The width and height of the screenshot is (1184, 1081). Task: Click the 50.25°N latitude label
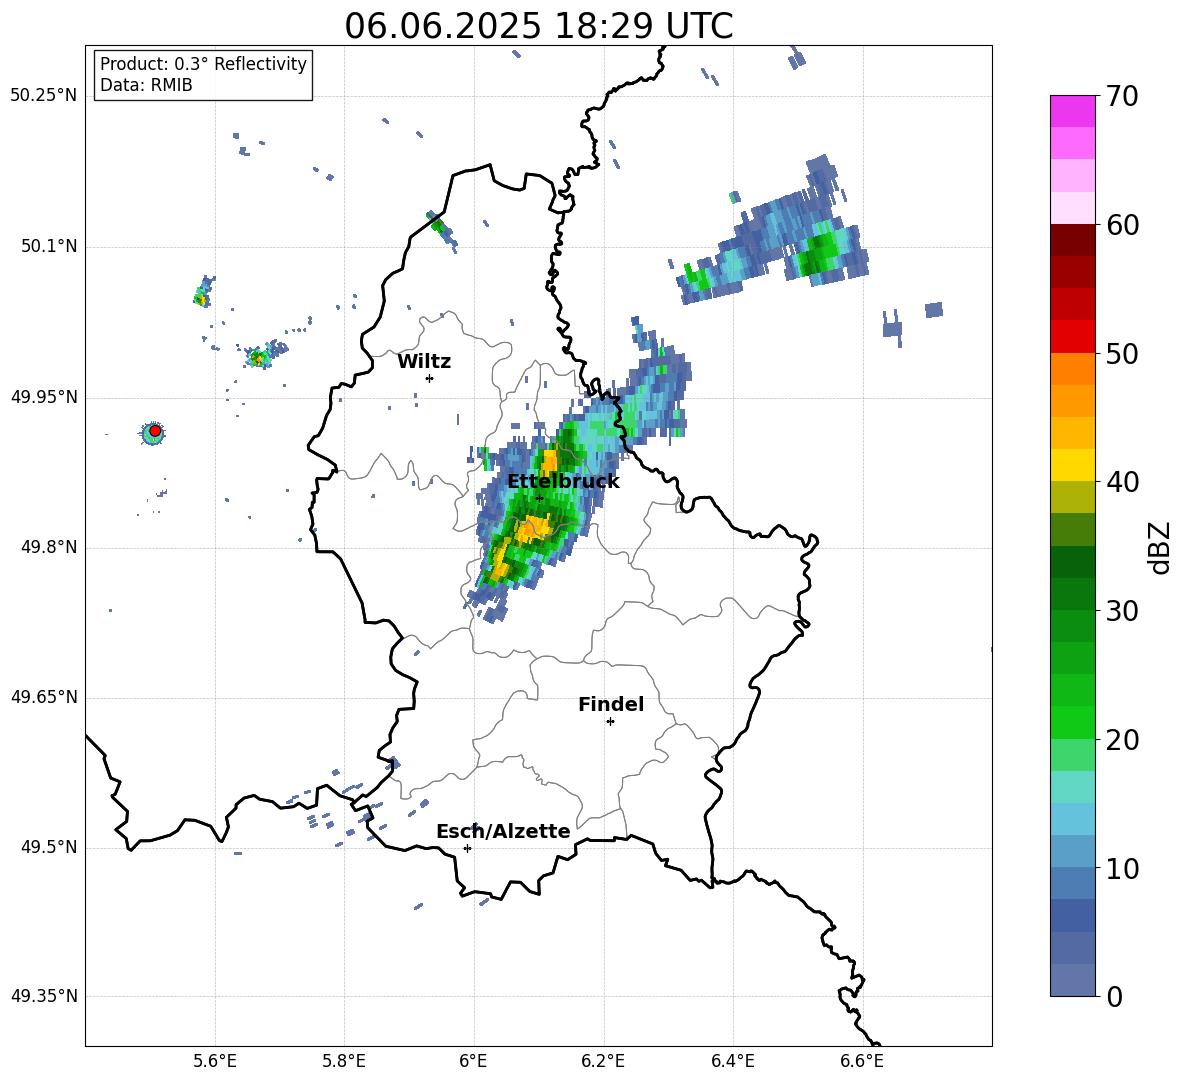tap(44, 96)
